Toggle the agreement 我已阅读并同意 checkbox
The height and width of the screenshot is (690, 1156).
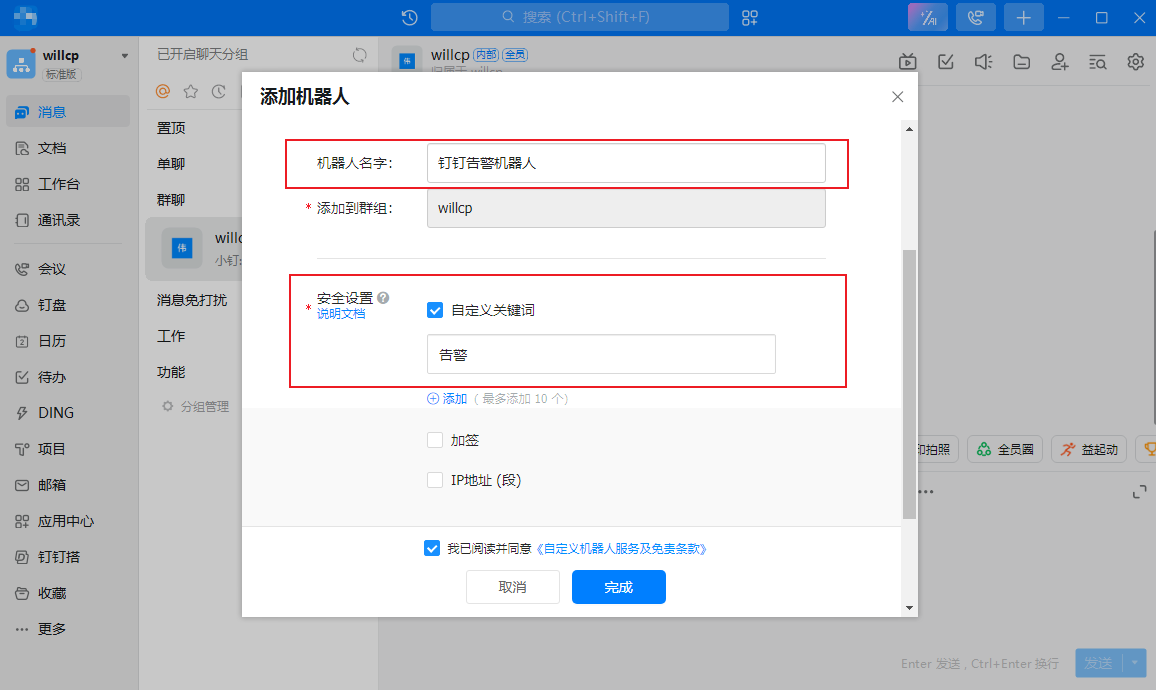pyautogui.click(x=432, y=548)
